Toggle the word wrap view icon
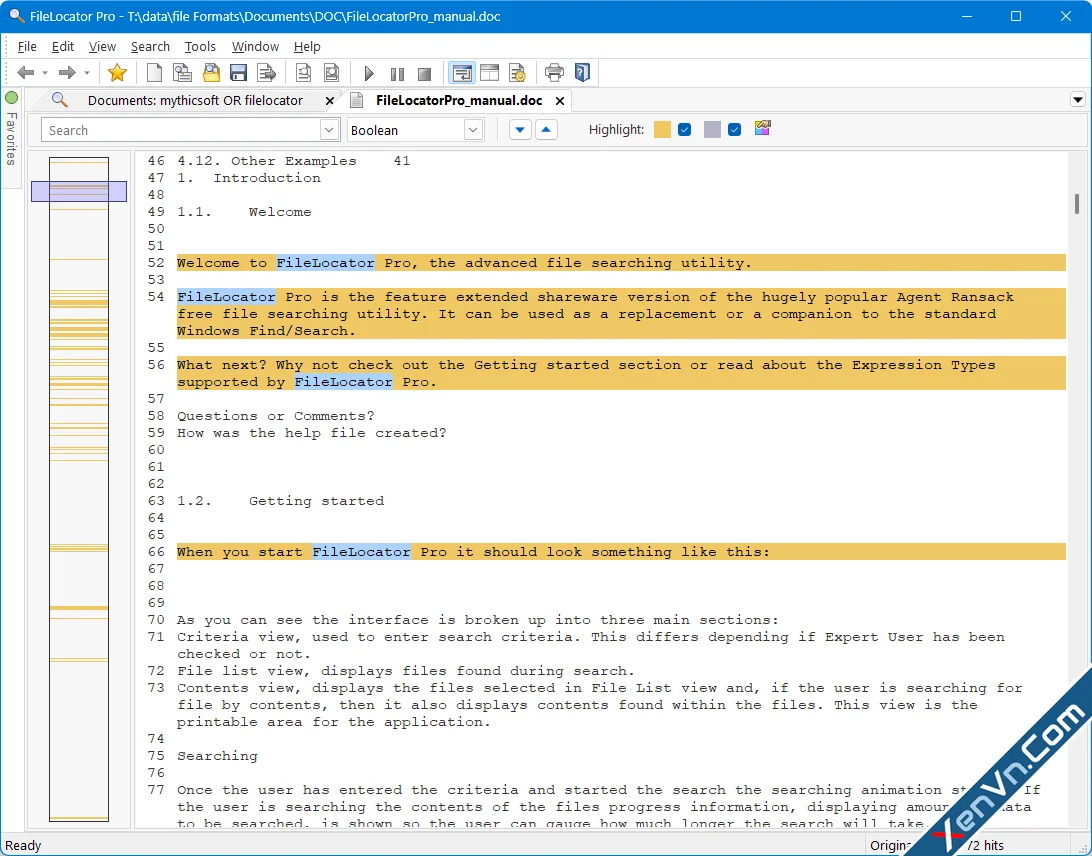The height and width of the screenshot is (856, 1092). pyautogui.click(x=461, y=72)
